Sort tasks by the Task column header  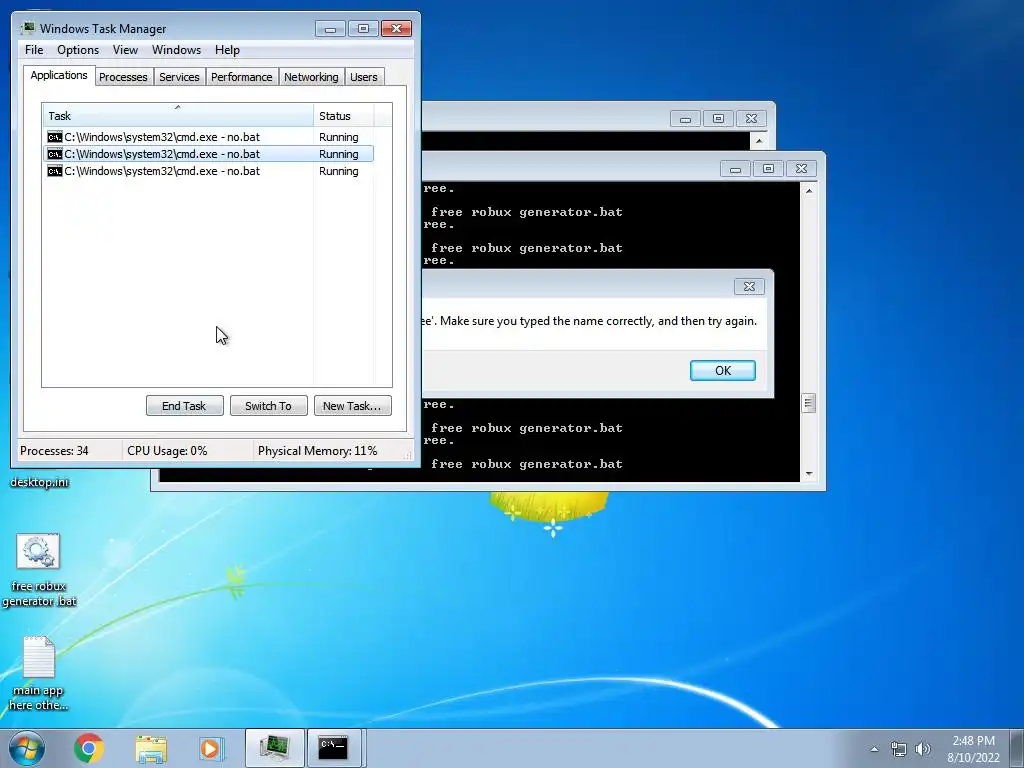178,116
